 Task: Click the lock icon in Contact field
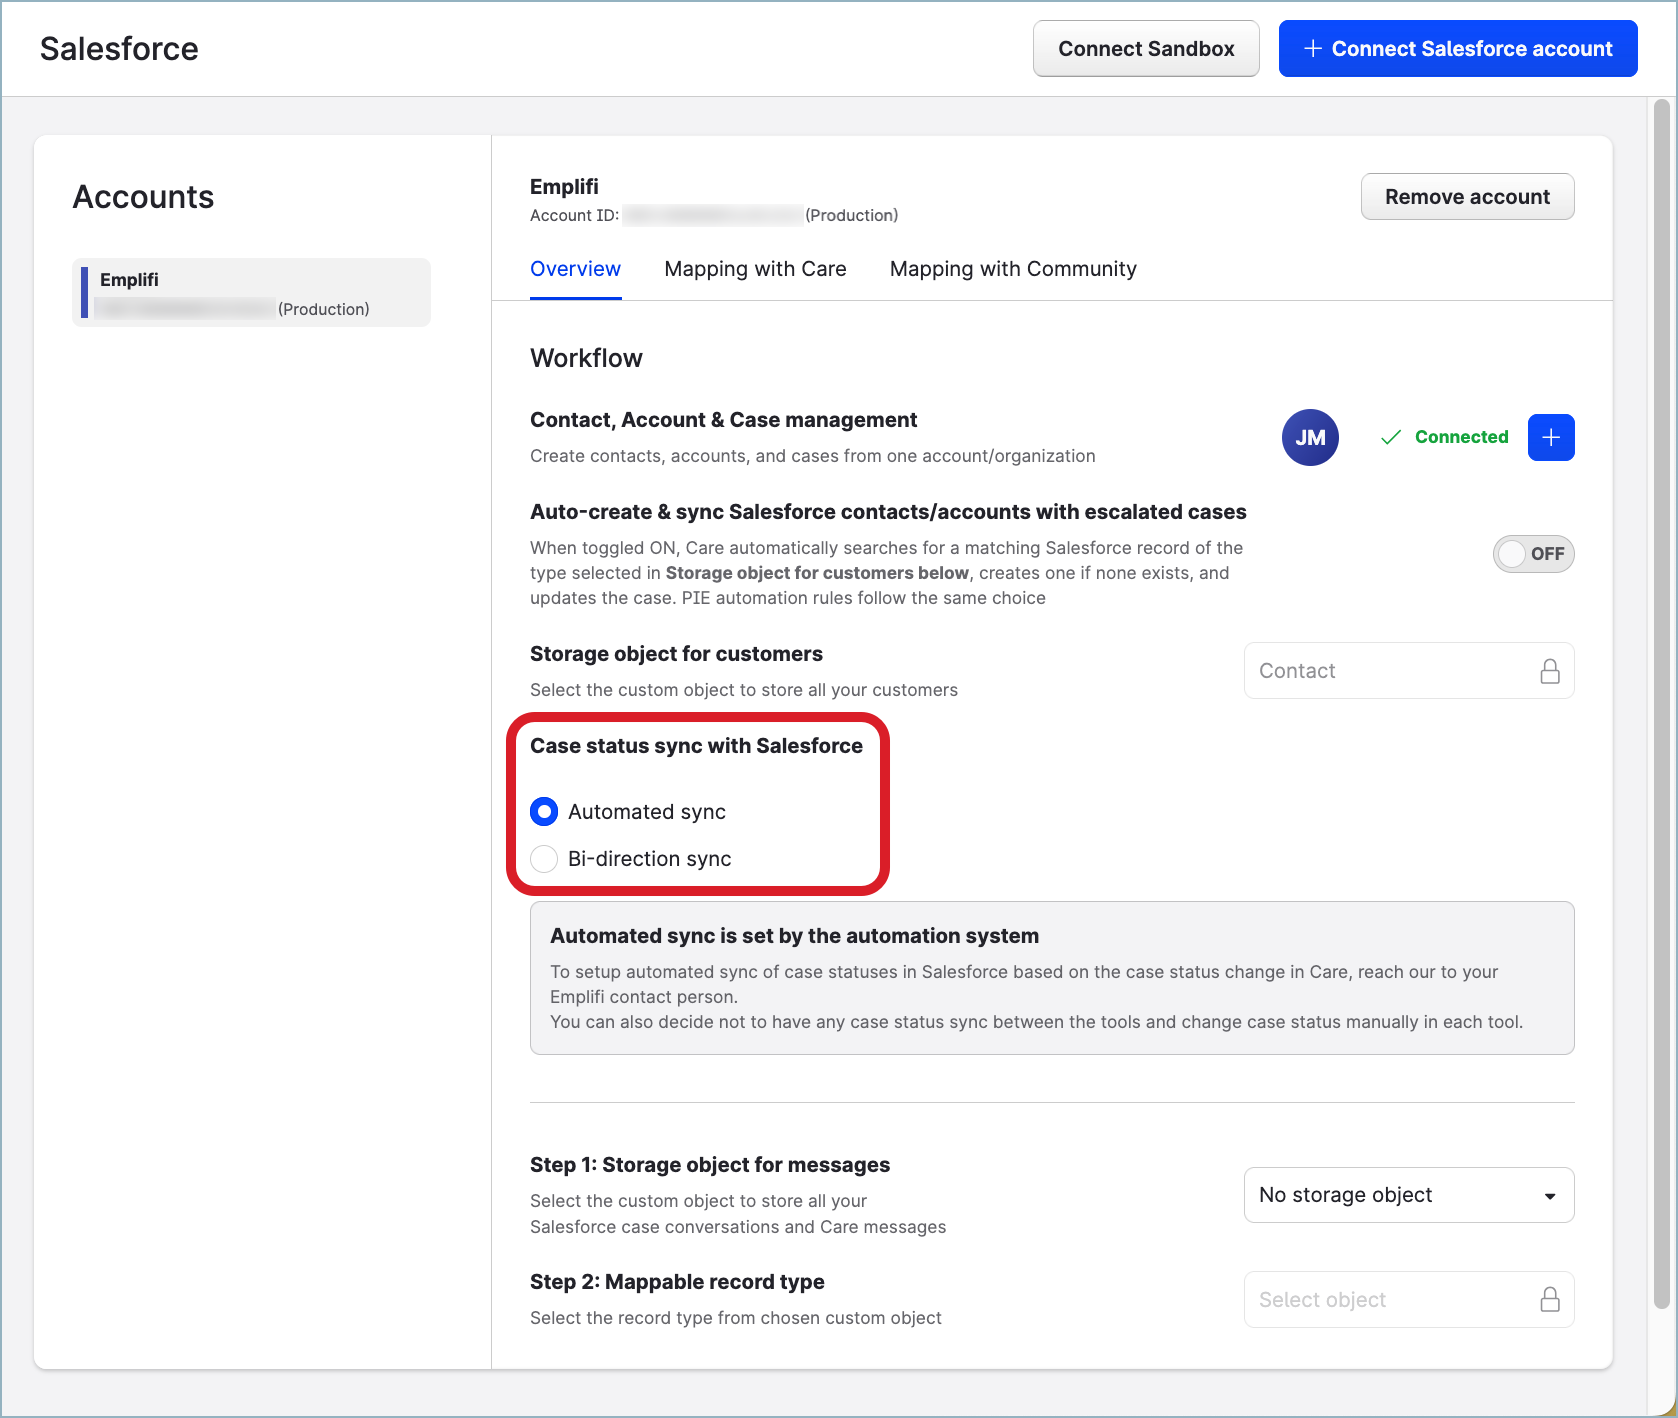(x=1550, y=671)
